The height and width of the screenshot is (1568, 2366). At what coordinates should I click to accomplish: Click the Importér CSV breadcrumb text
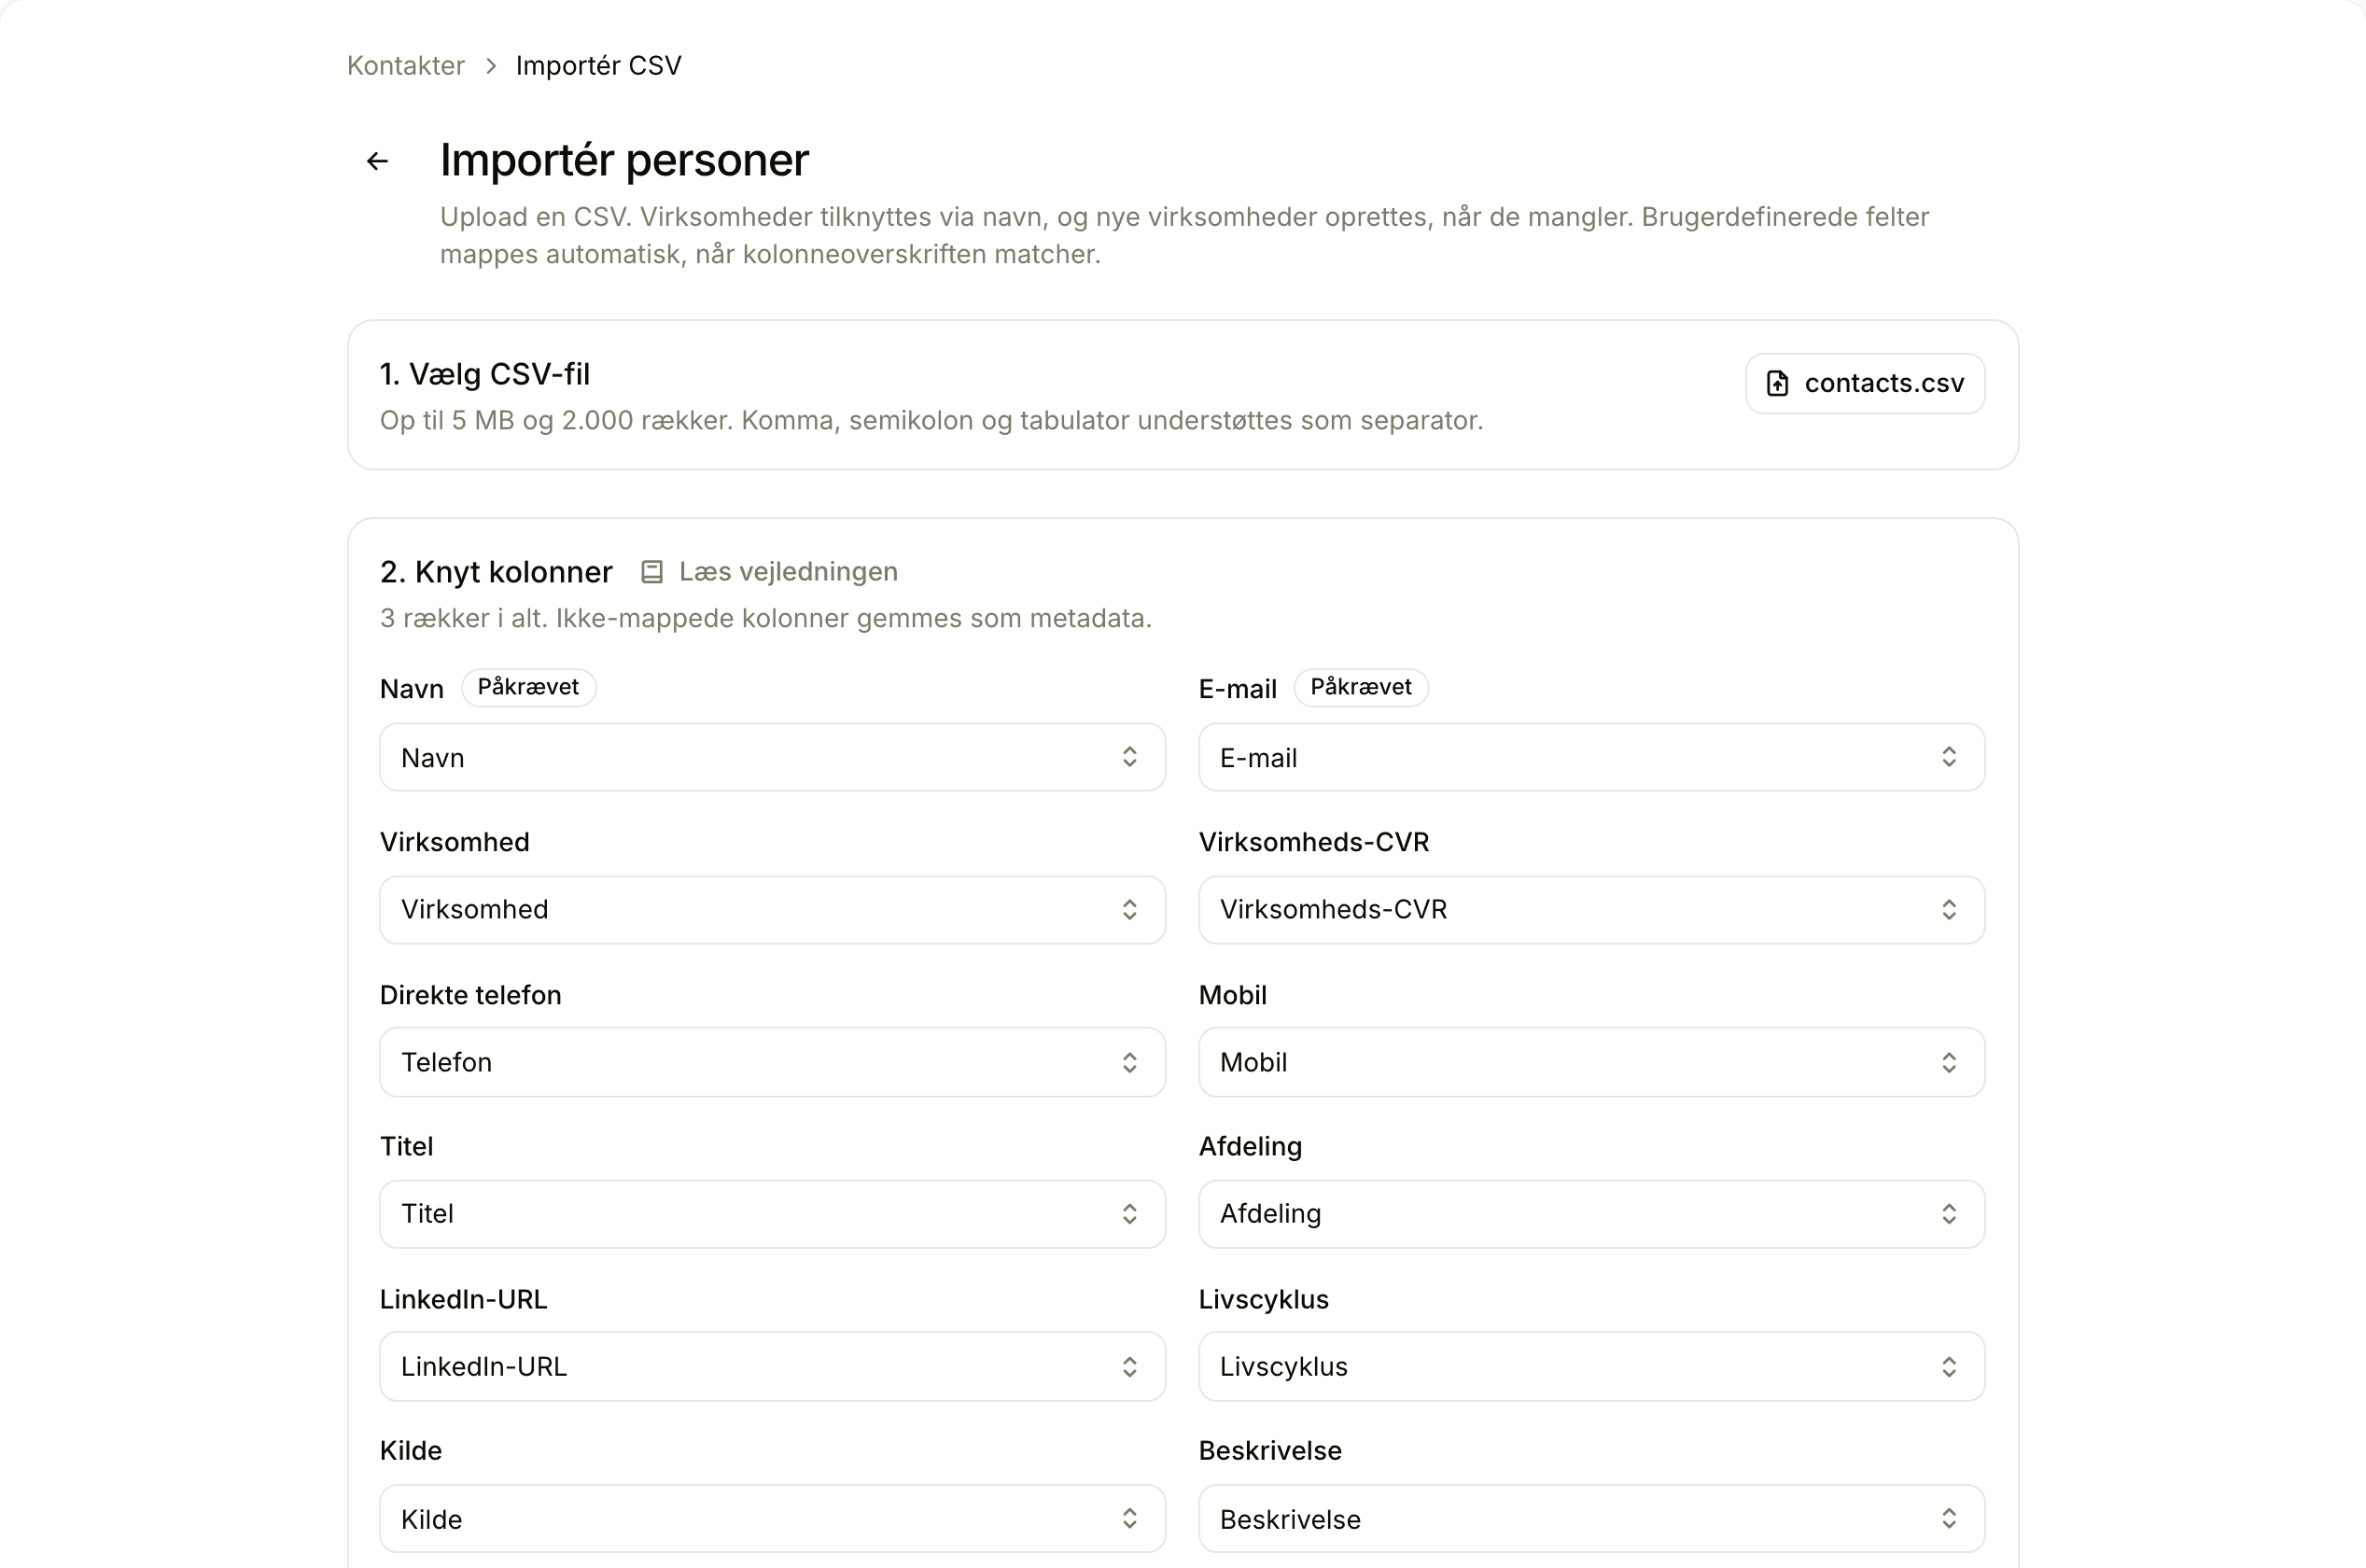point(598,66)
